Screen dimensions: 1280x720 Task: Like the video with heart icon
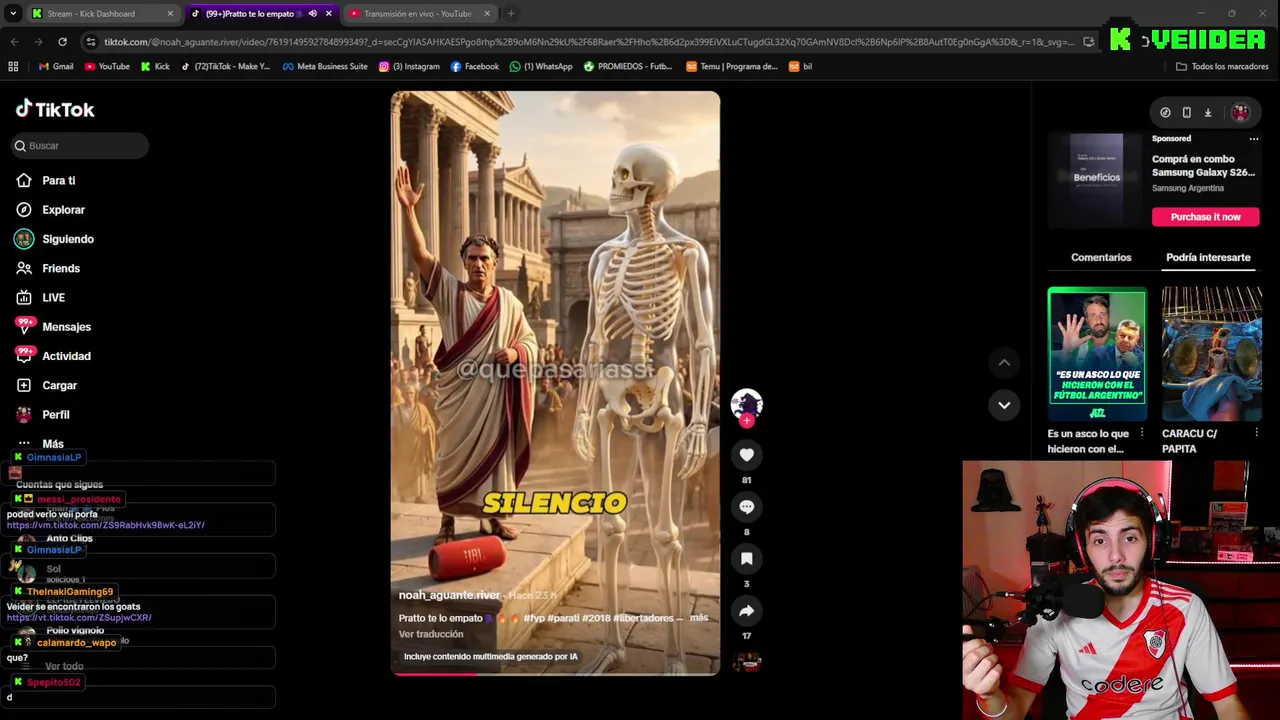coord(746,455)
